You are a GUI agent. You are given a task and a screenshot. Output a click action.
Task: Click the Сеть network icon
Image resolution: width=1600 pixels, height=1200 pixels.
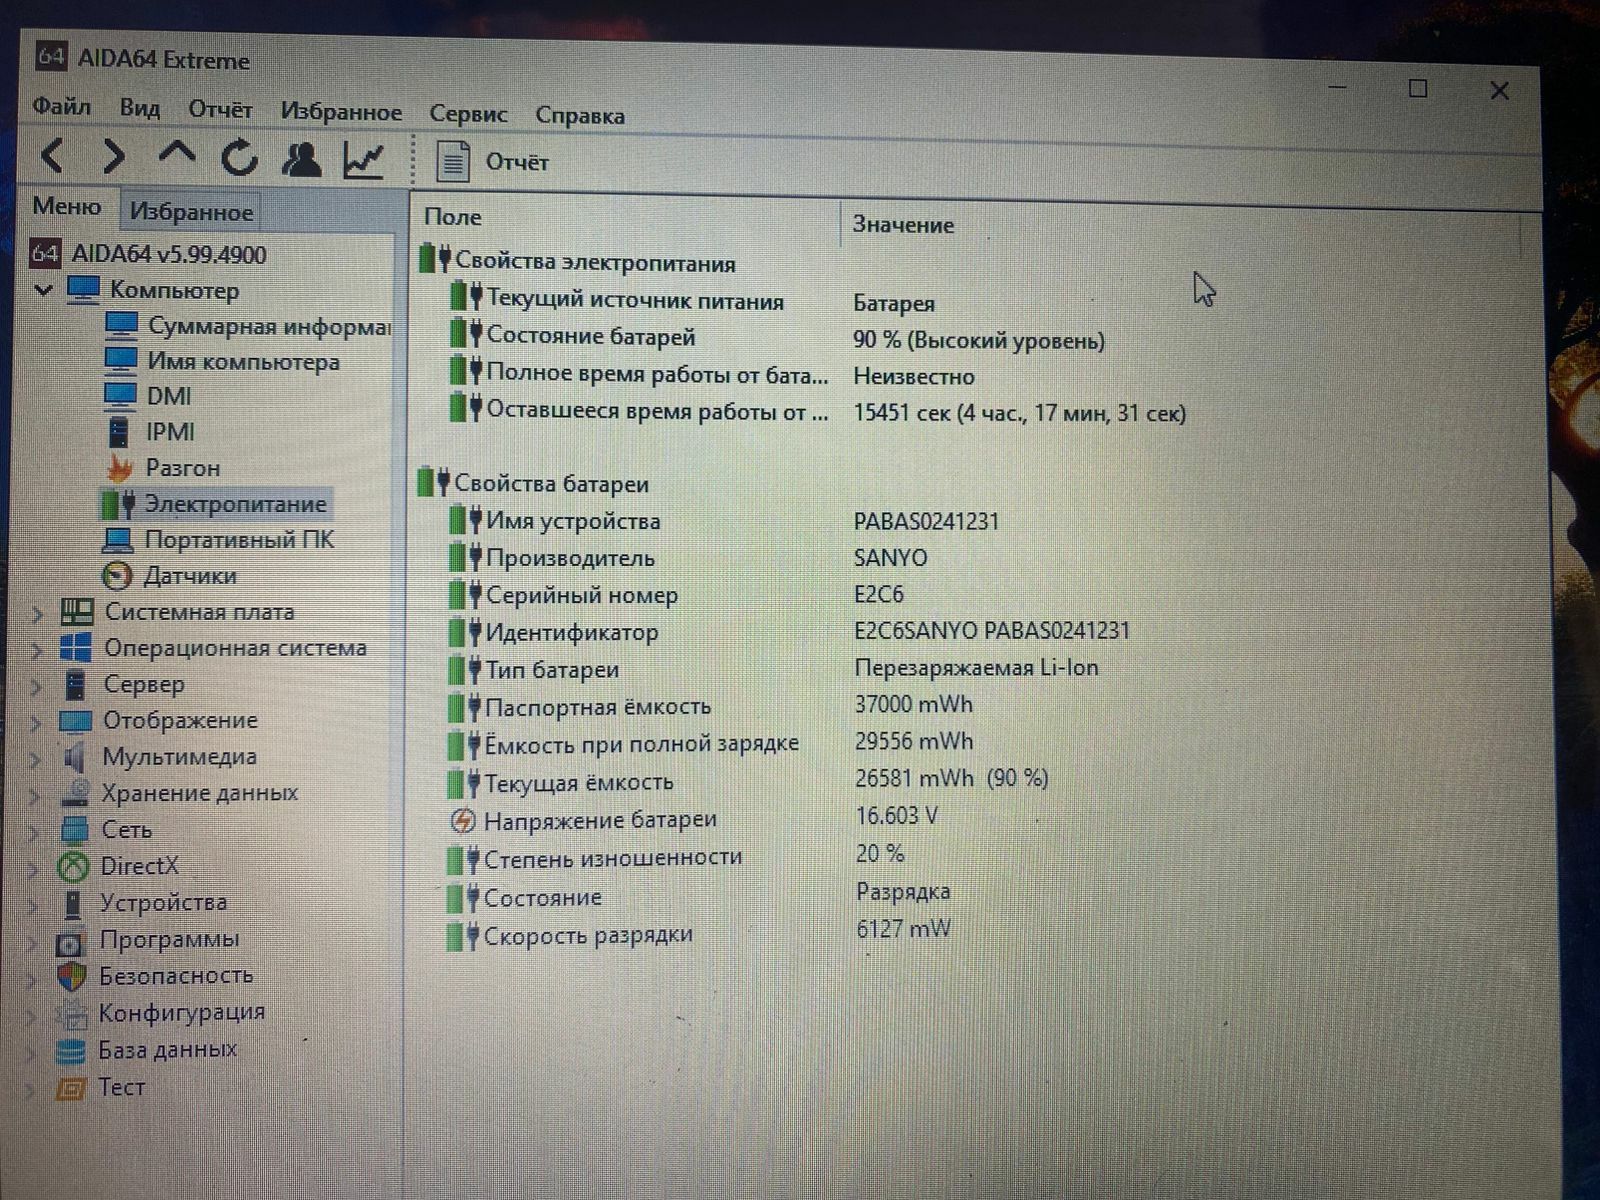pos(74,829)
